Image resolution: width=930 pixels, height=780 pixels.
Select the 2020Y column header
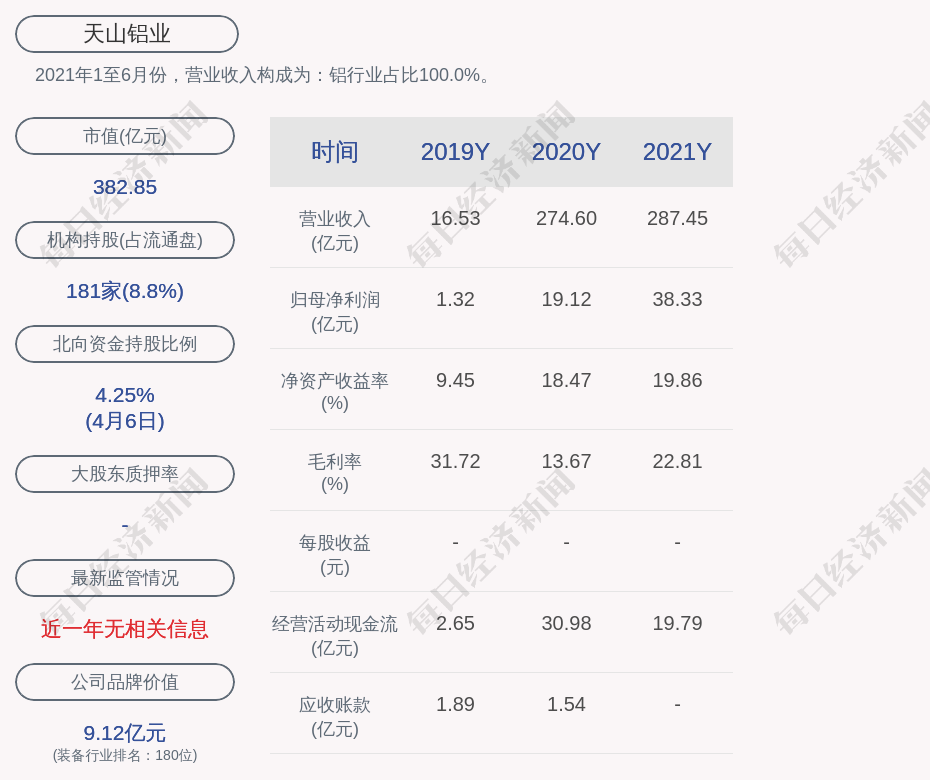(566, 152)
